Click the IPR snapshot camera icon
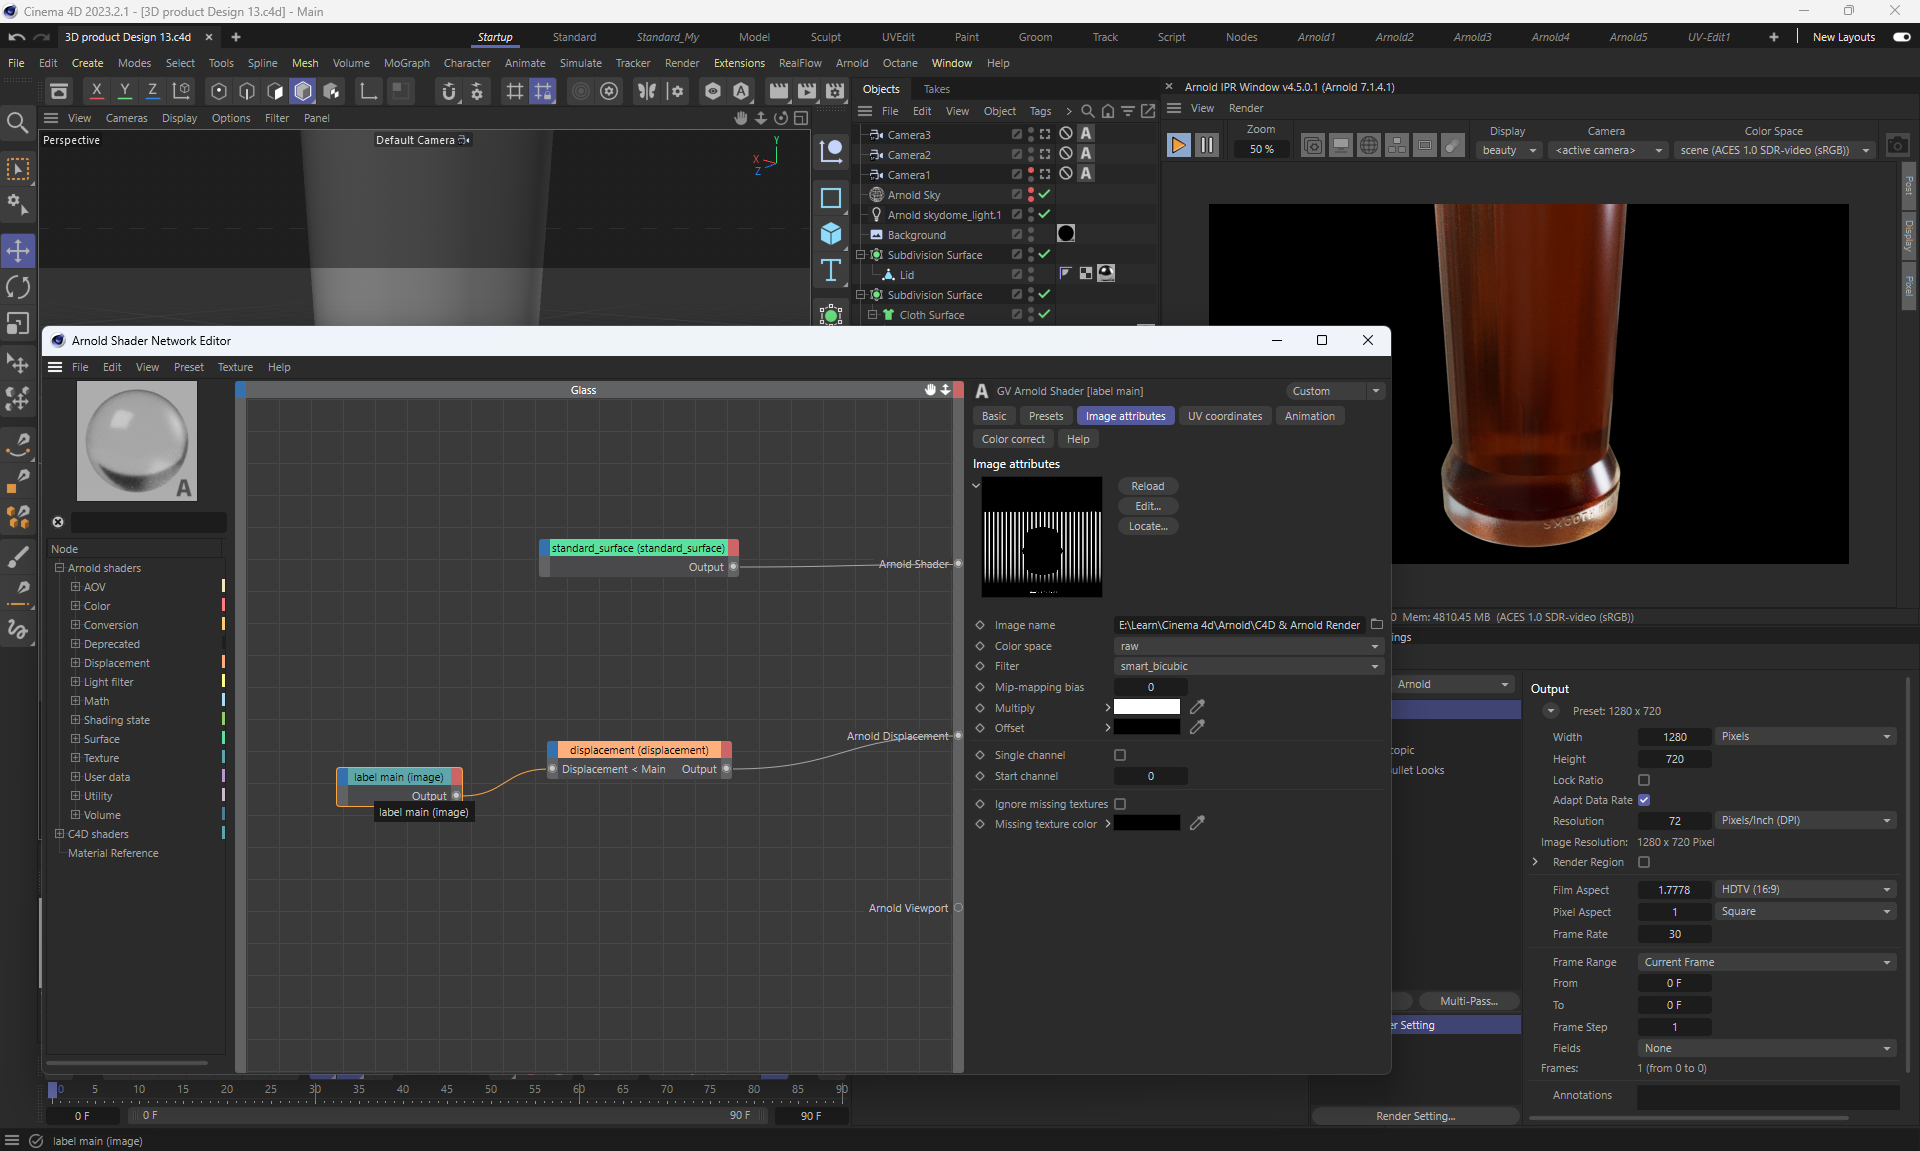Viewport: 1920px width, 1151px height. pos(1897,146)
